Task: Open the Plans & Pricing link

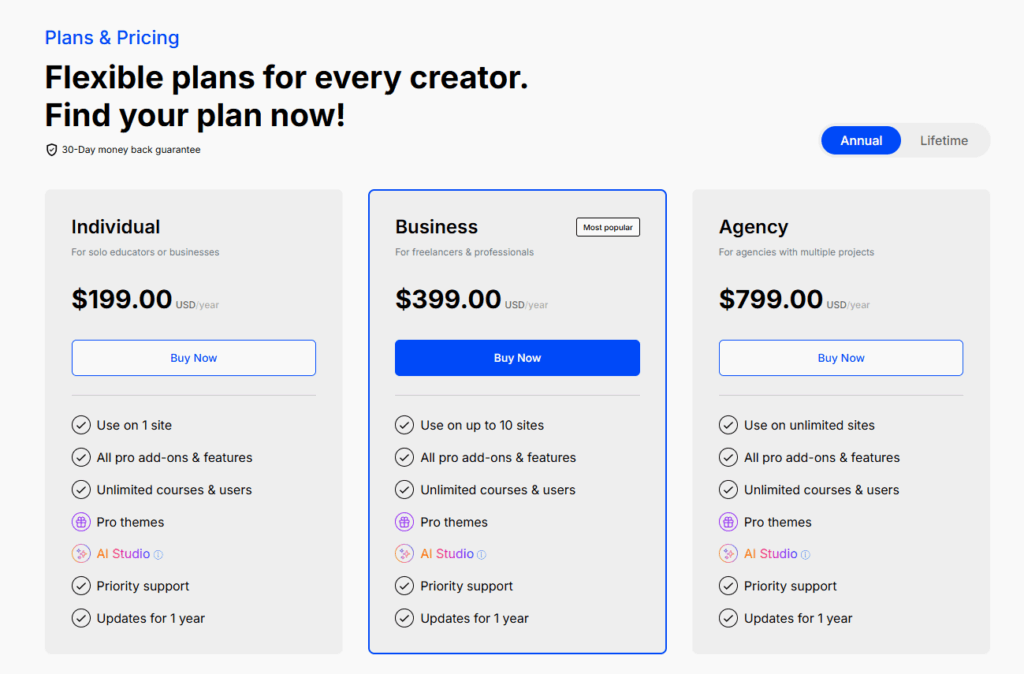Action: (112, 38)
